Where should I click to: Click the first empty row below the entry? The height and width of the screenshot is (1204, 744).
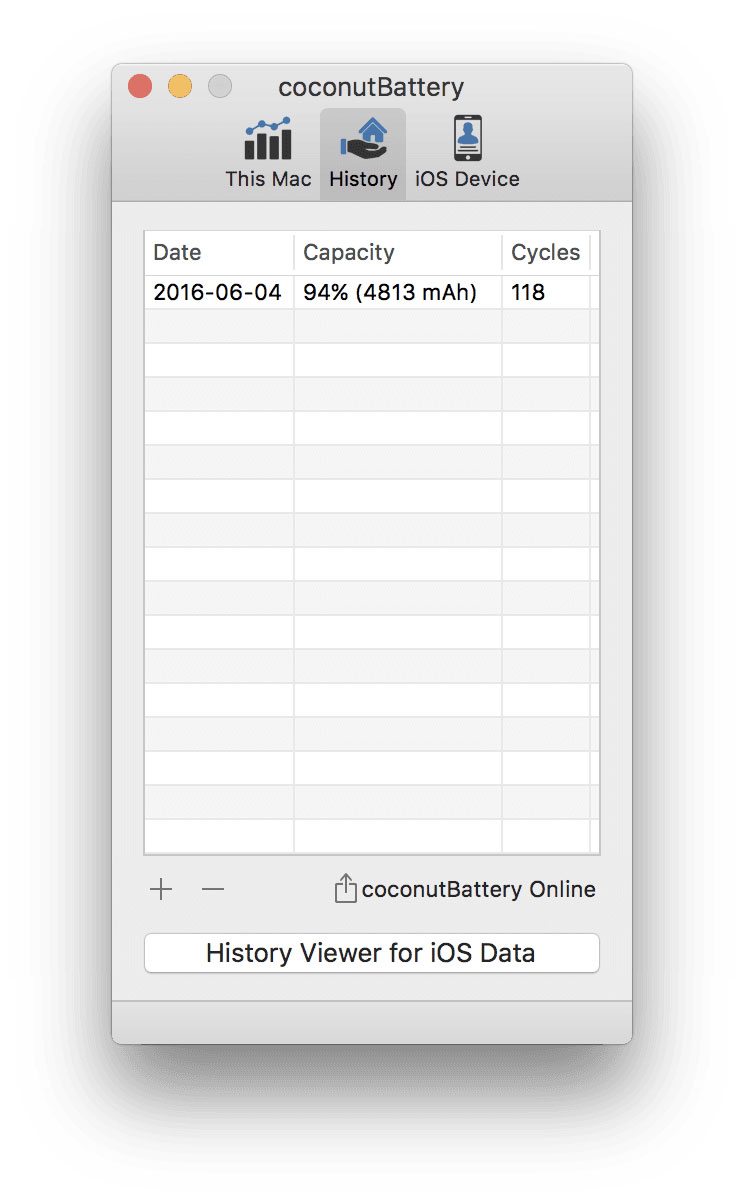370,327
